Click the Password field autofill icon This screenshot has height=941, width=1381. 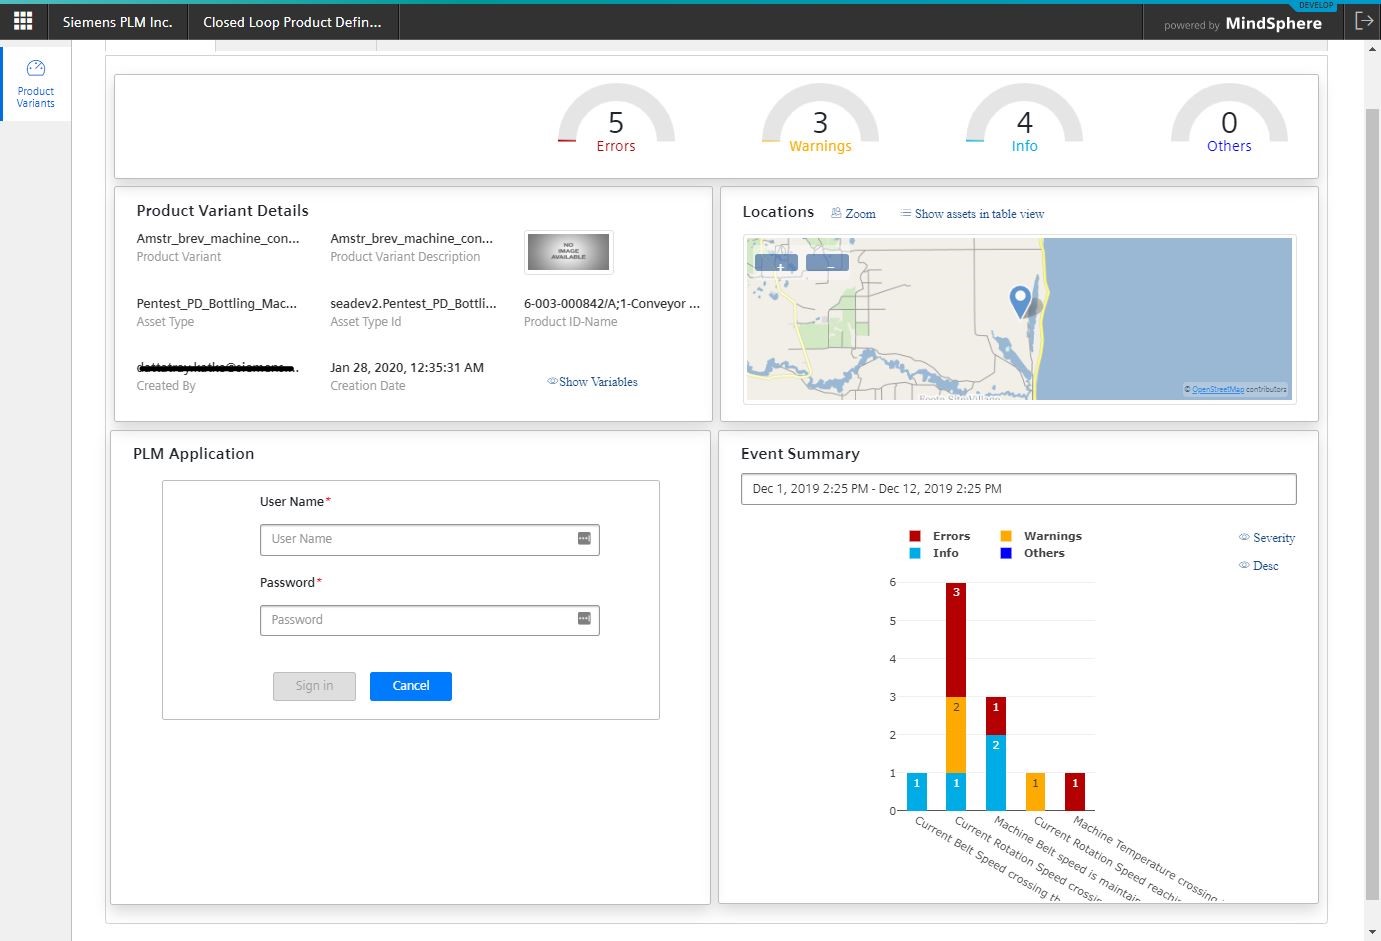[584, 620]
